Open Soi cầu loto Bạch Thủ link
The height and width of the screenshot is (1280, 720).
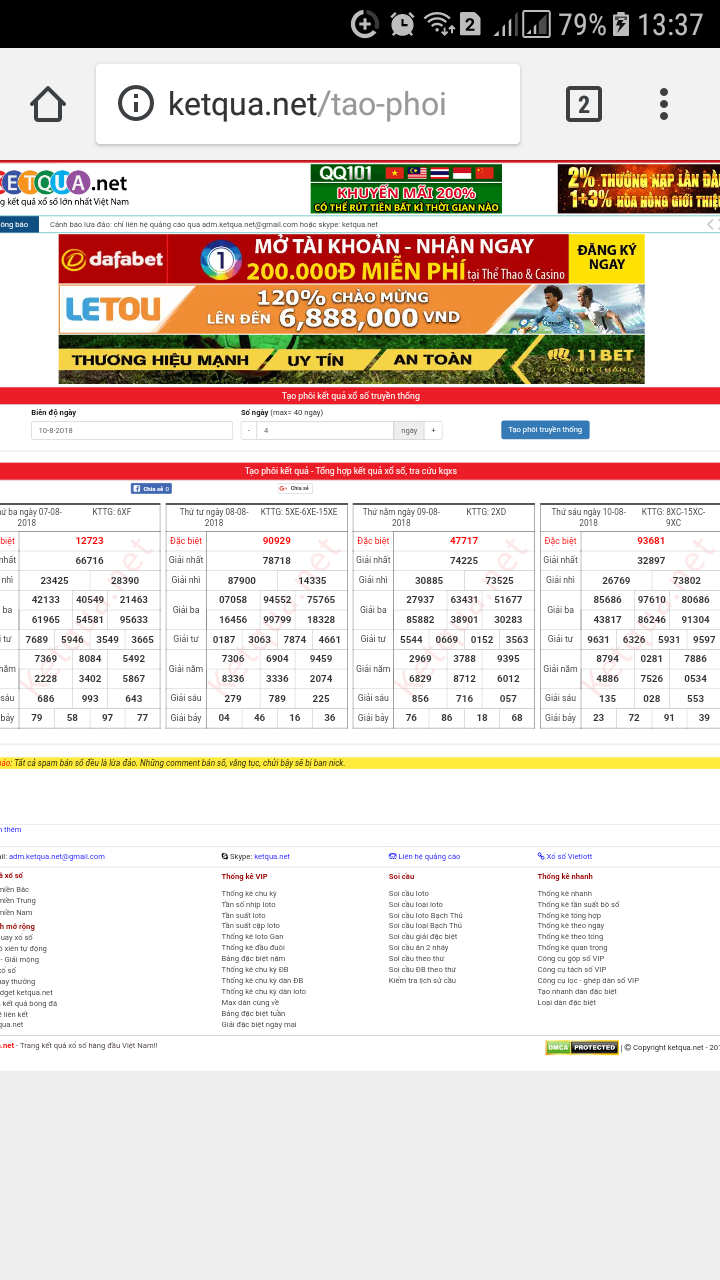(425, 915)
